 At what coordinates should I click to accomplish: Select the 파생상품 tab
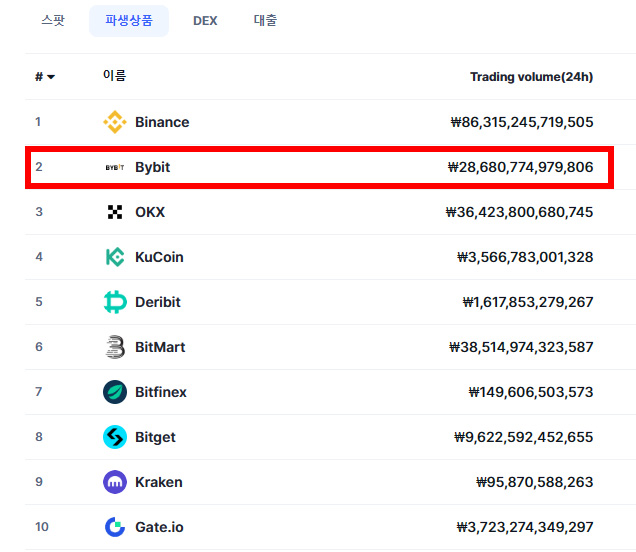coord(129,21)
